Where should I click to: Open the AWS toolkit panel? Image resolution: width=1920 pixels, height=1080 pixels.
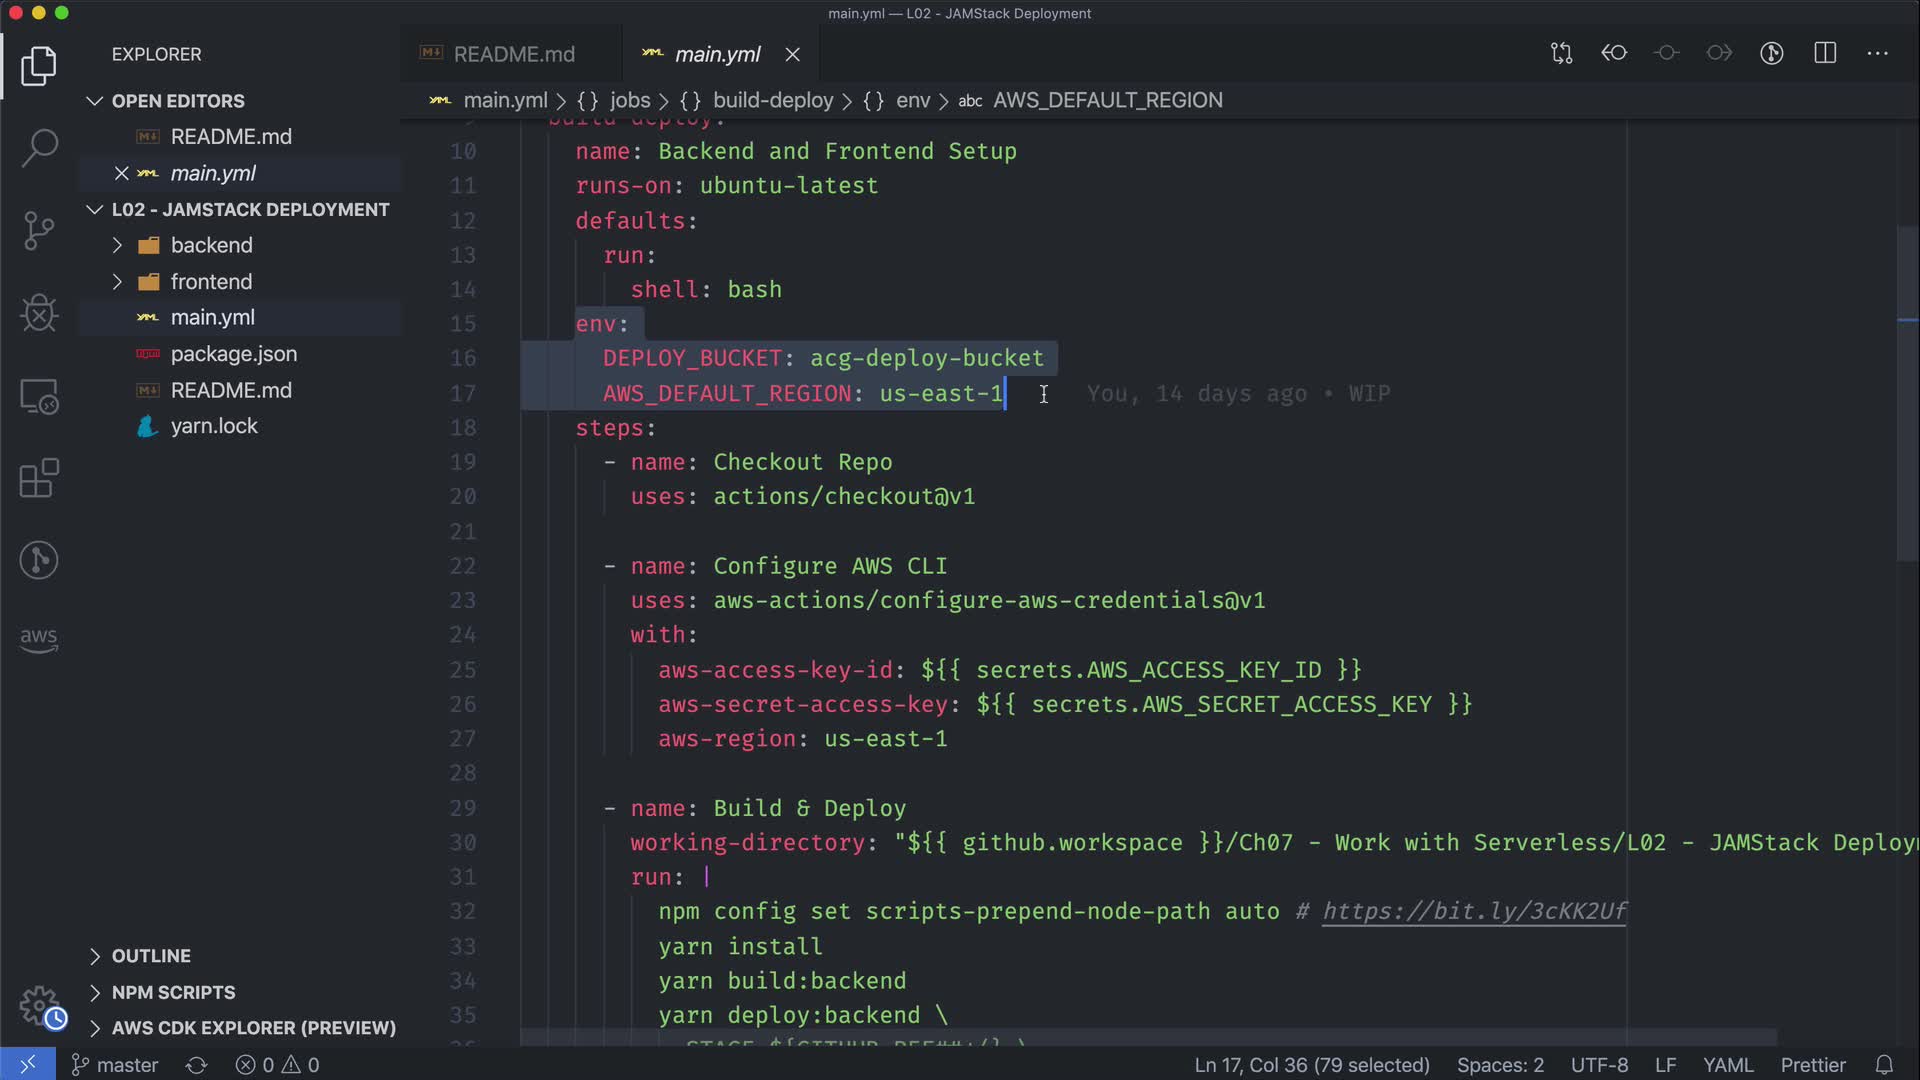click(39, 639)
